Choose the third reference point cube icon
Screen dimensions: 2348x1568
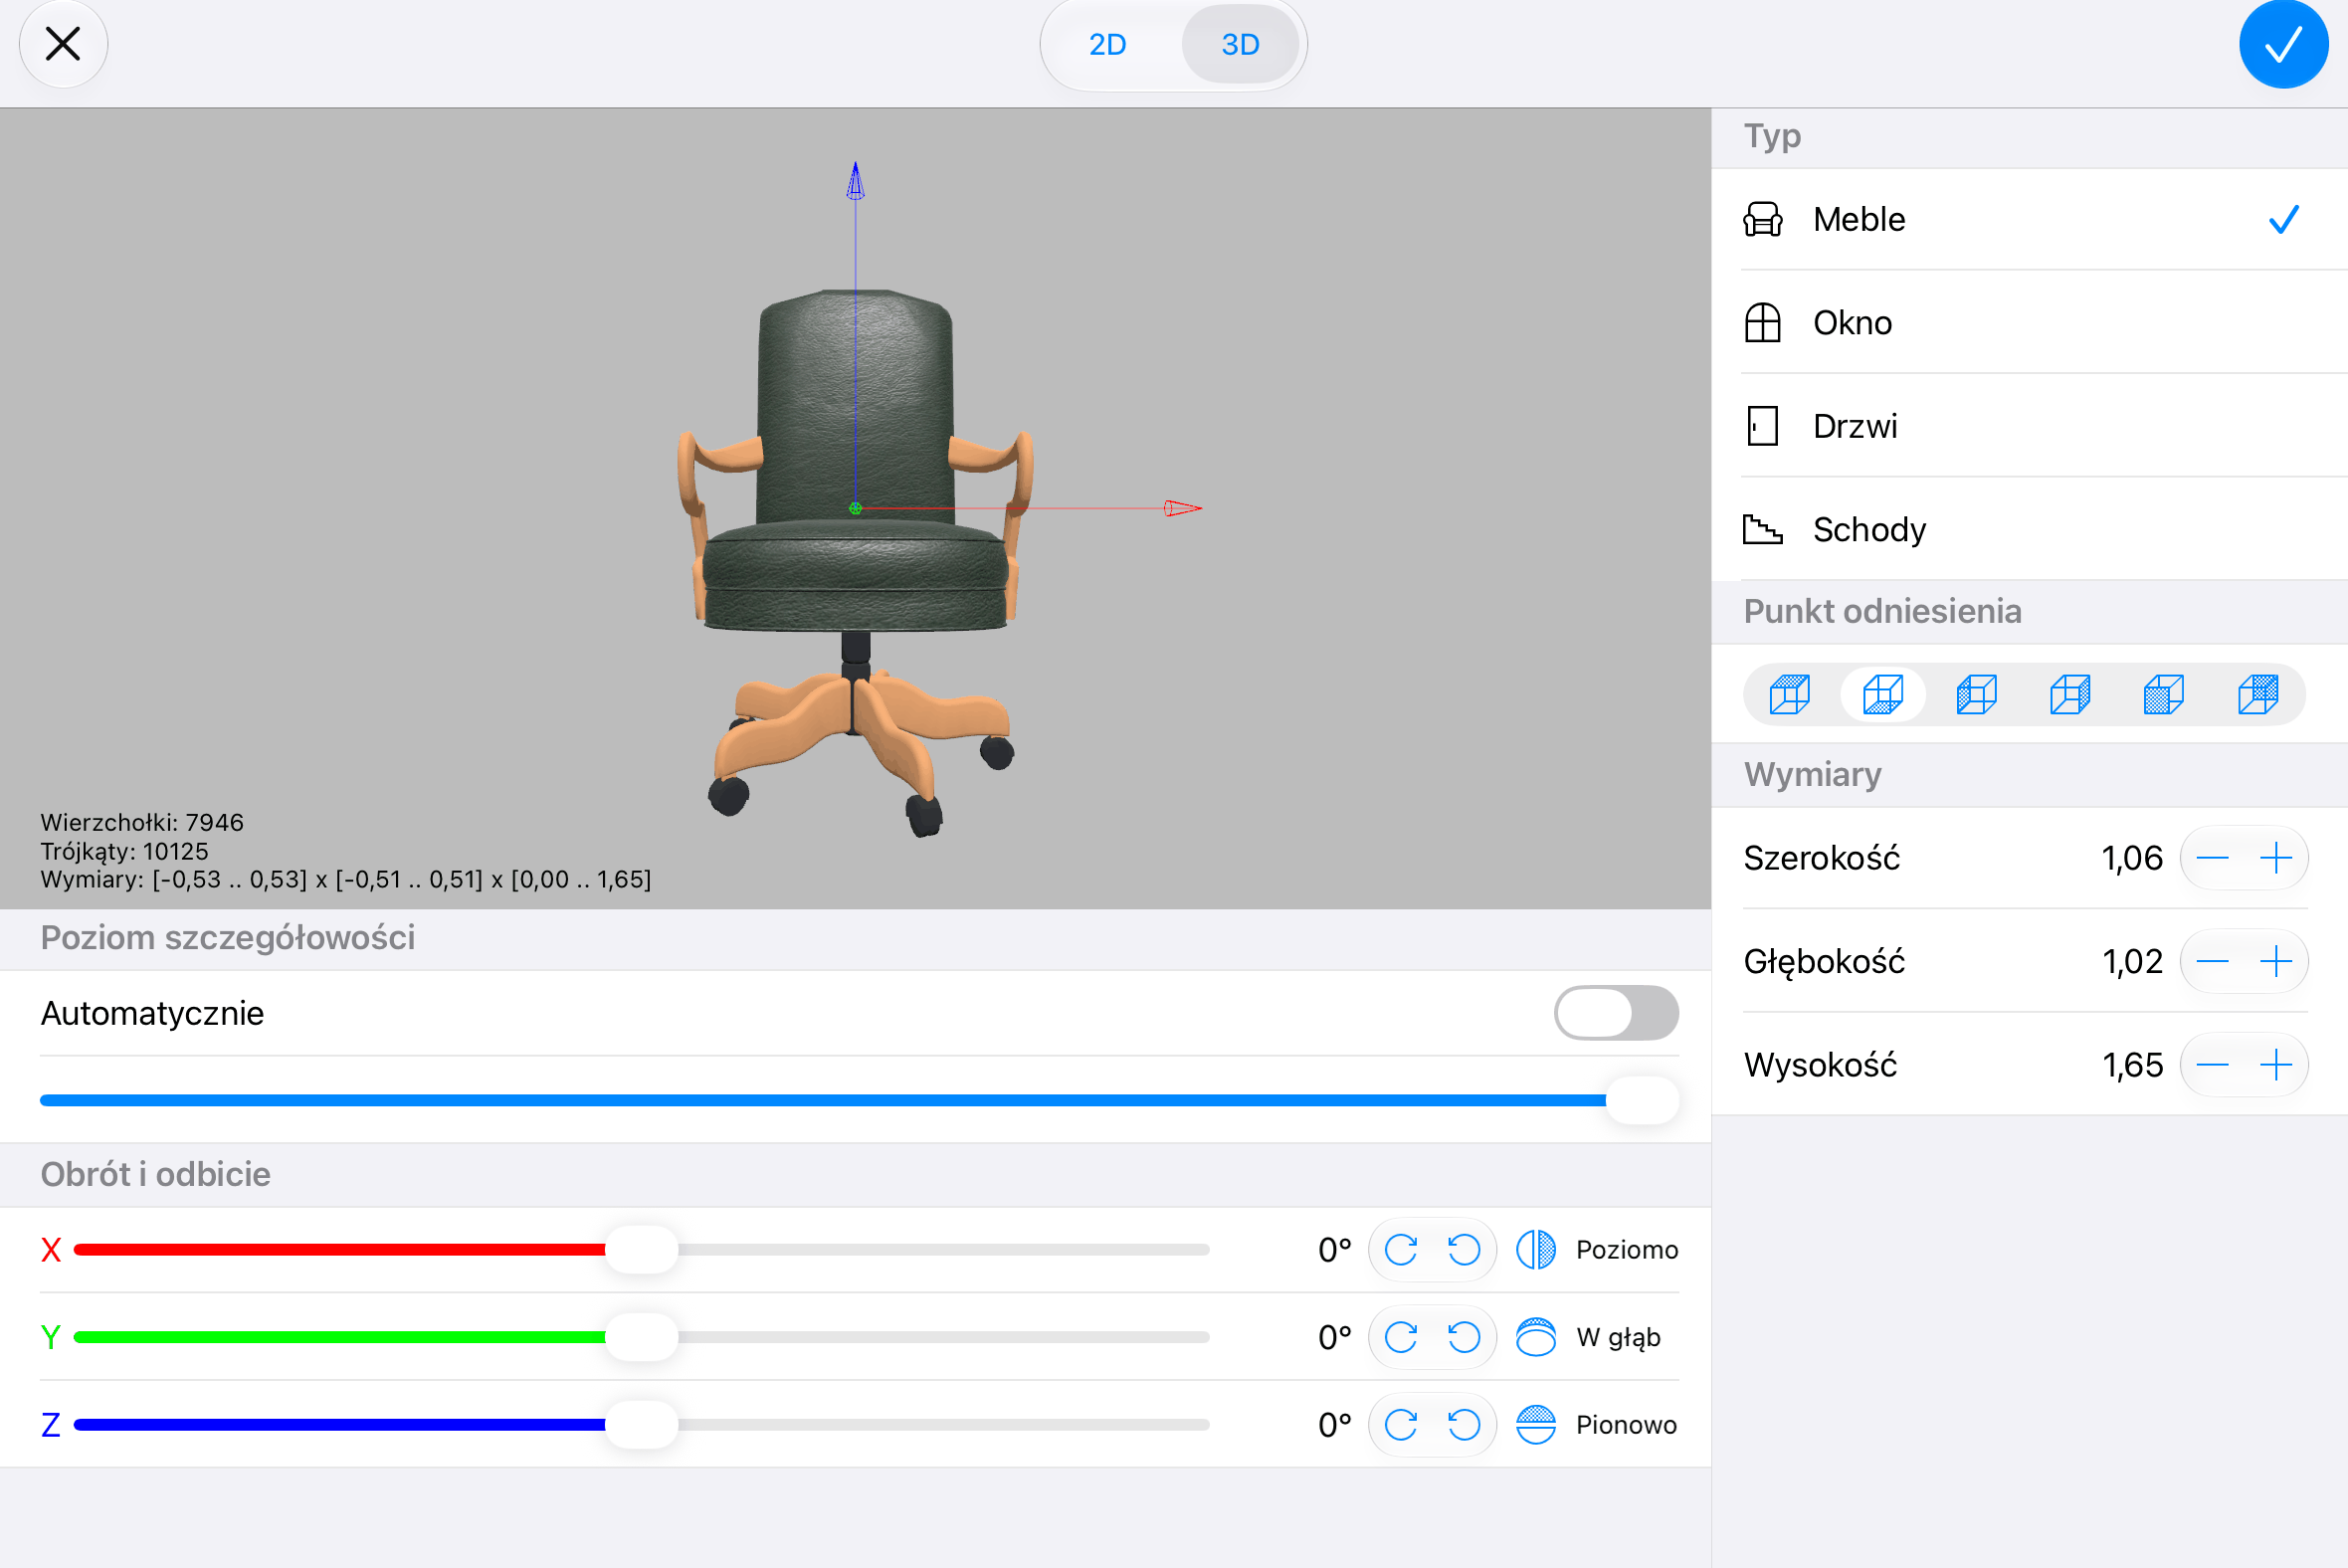1976,694
